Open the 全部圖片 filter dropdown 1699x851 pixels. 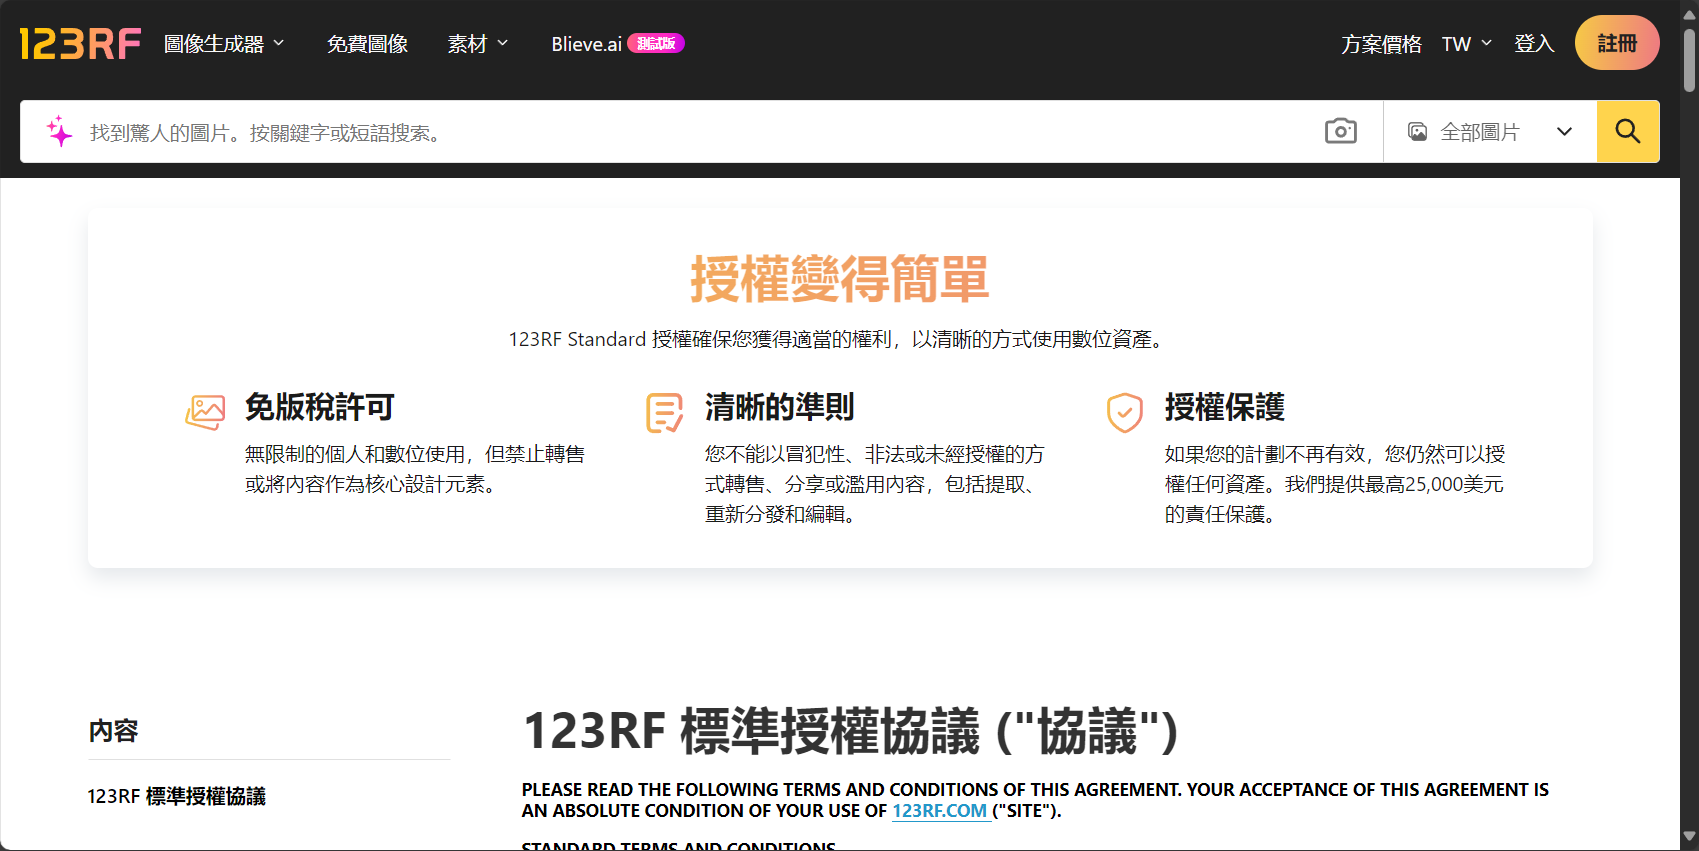click(x=1490, y=131)
